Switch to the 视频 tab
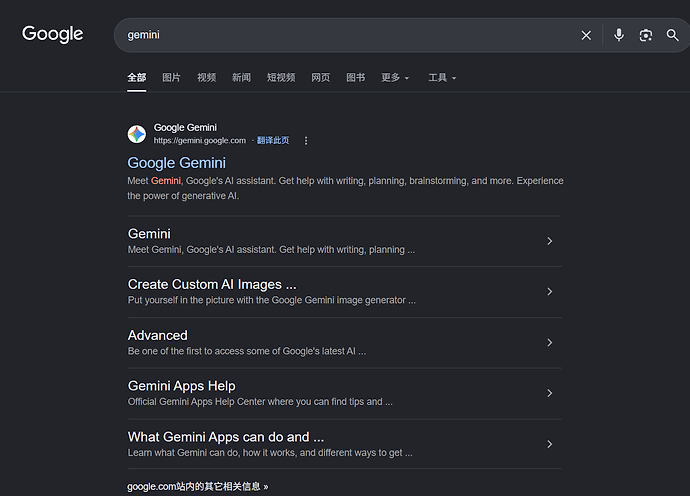 206,78
